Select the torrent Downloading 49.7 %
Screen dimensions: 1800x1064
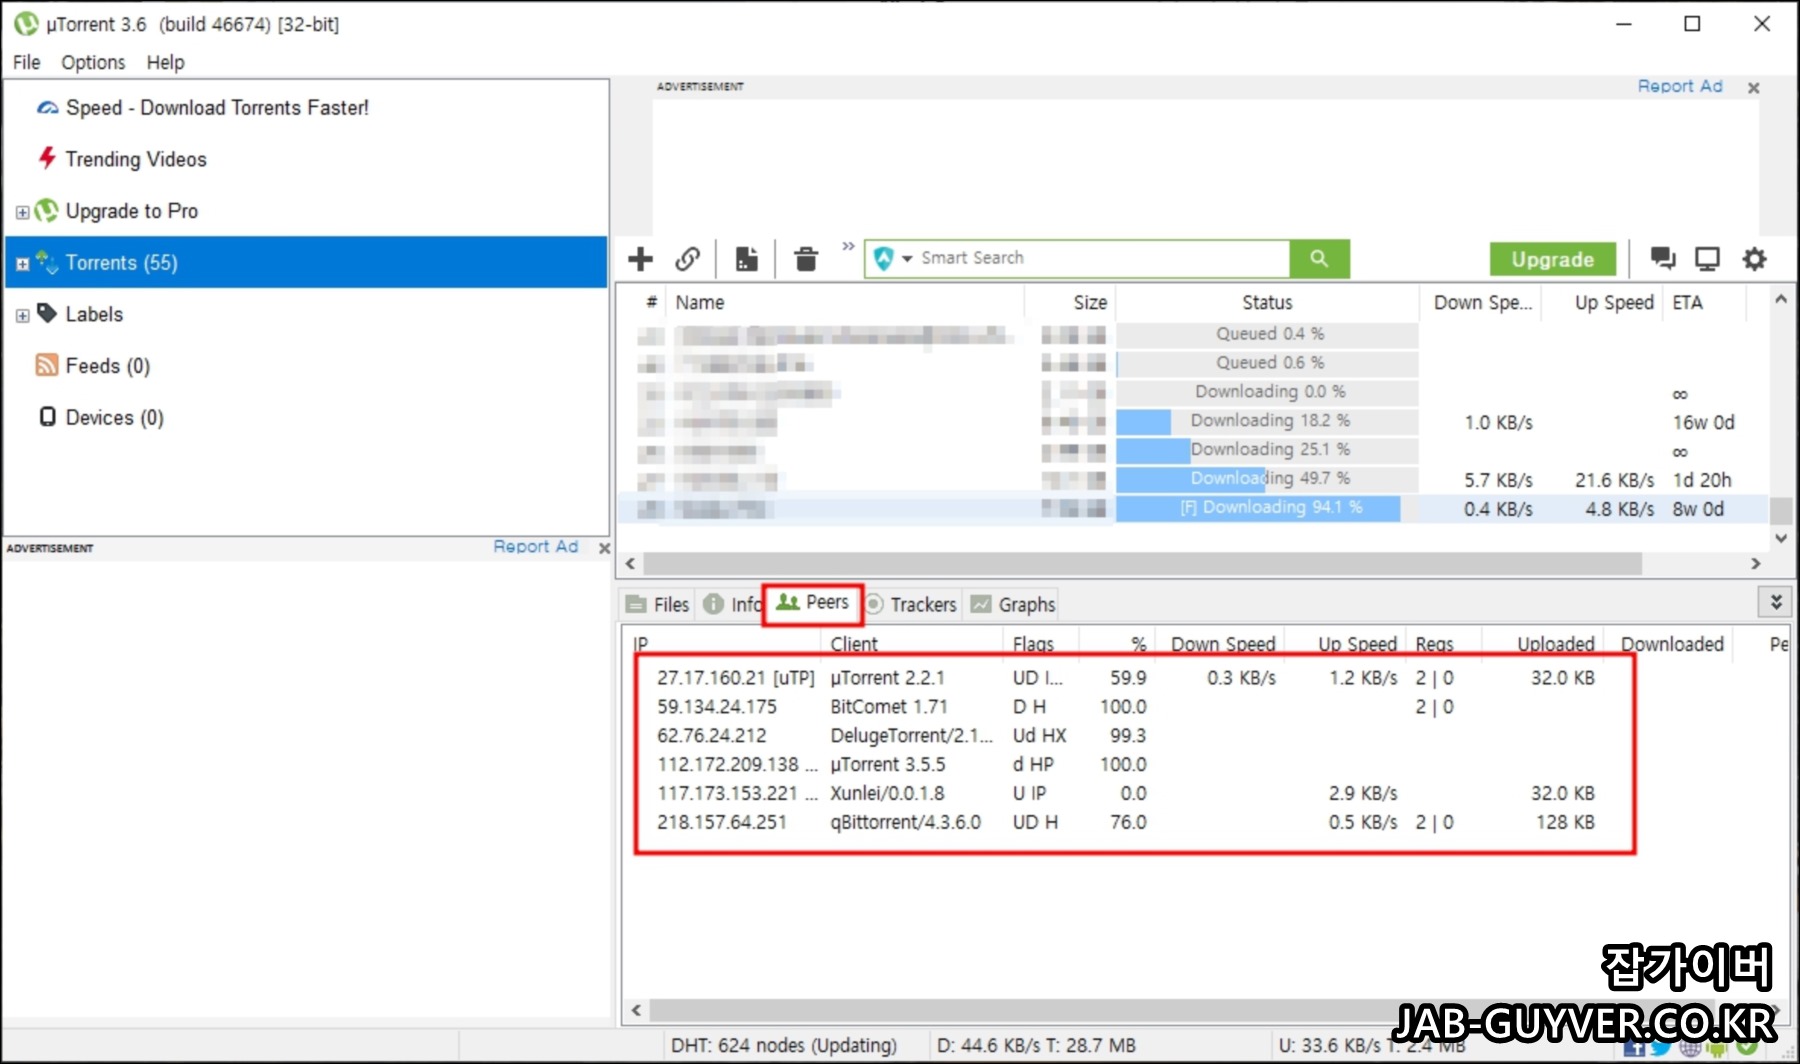[1192, 479]
